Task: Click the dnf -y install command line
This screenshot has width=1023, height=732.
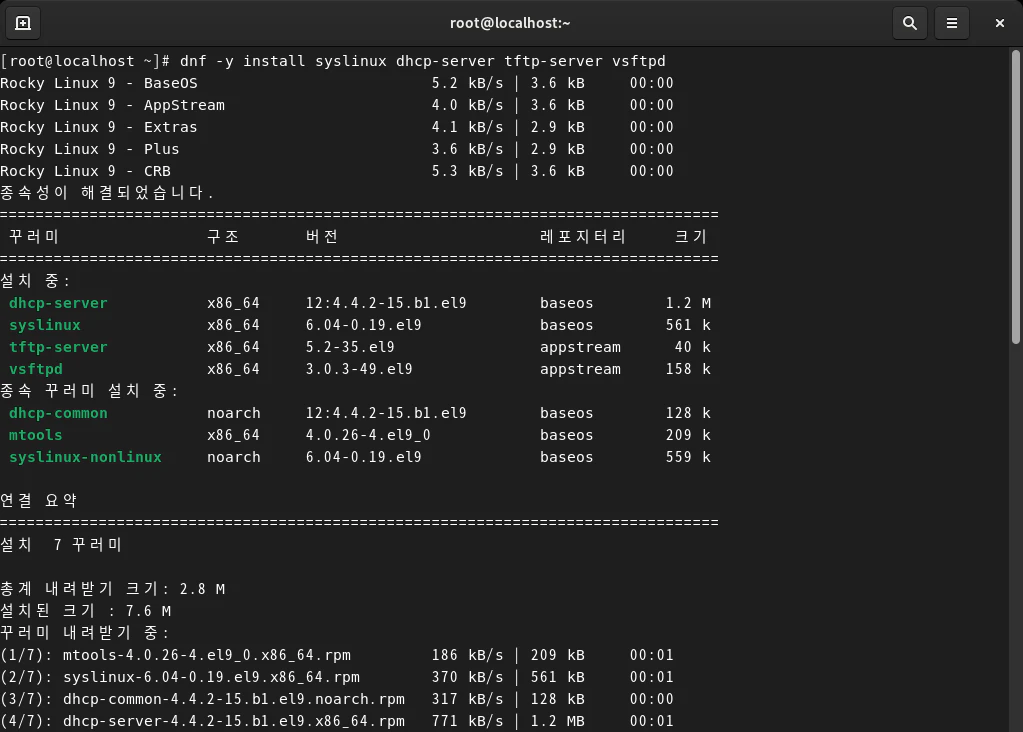Action: [333, 61]
